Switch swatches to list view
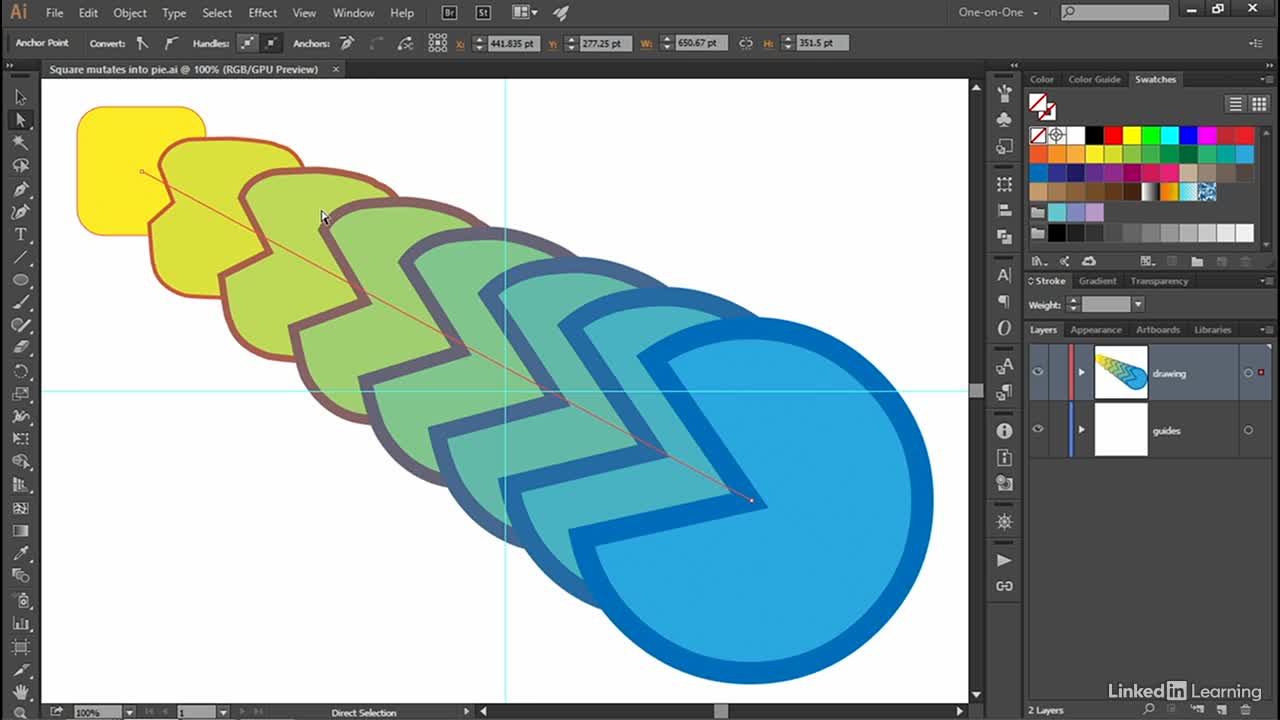Viewport: 1280px width, 720px height. click(1236, 104)
